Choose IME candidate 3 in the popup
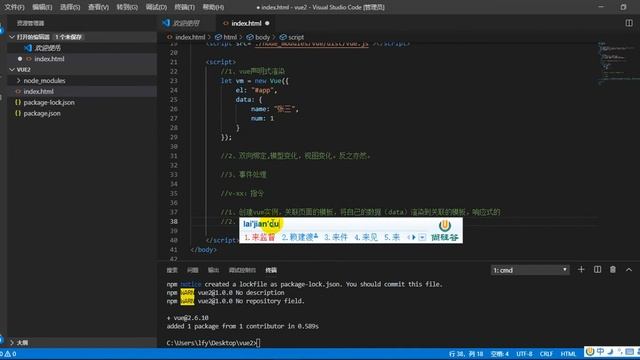640x360 pixels. pos(336,237)
